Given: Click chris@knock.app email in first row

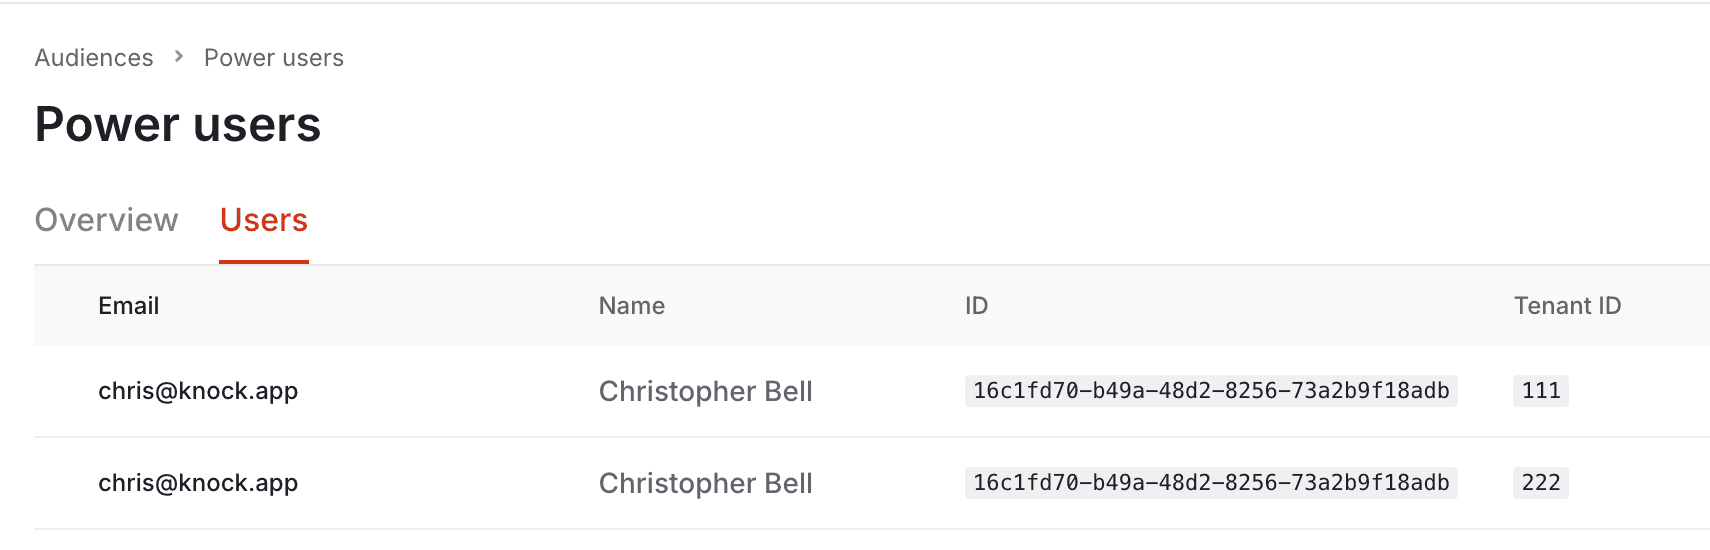Looking at the screenshot, I should tap(198, 391).
